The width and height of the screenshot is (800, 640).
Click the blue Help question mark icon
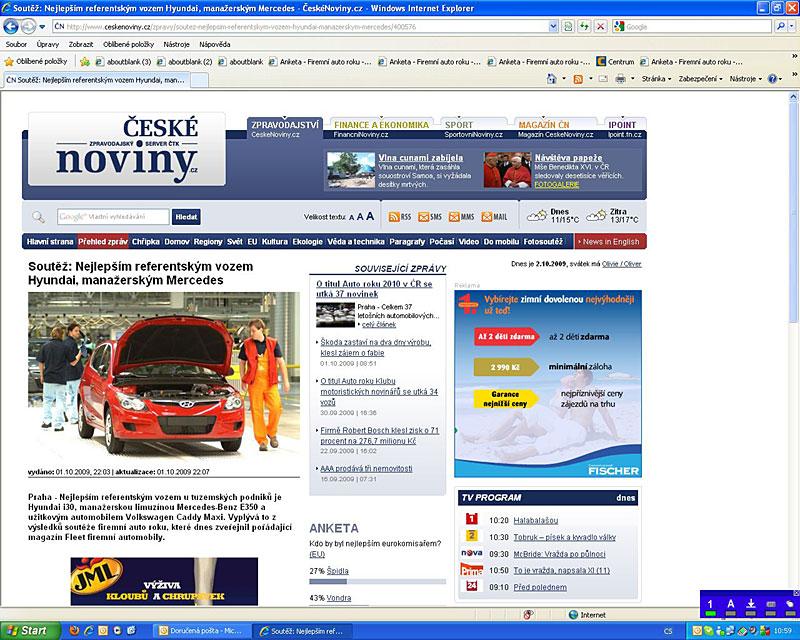click(x=772, y=79)
